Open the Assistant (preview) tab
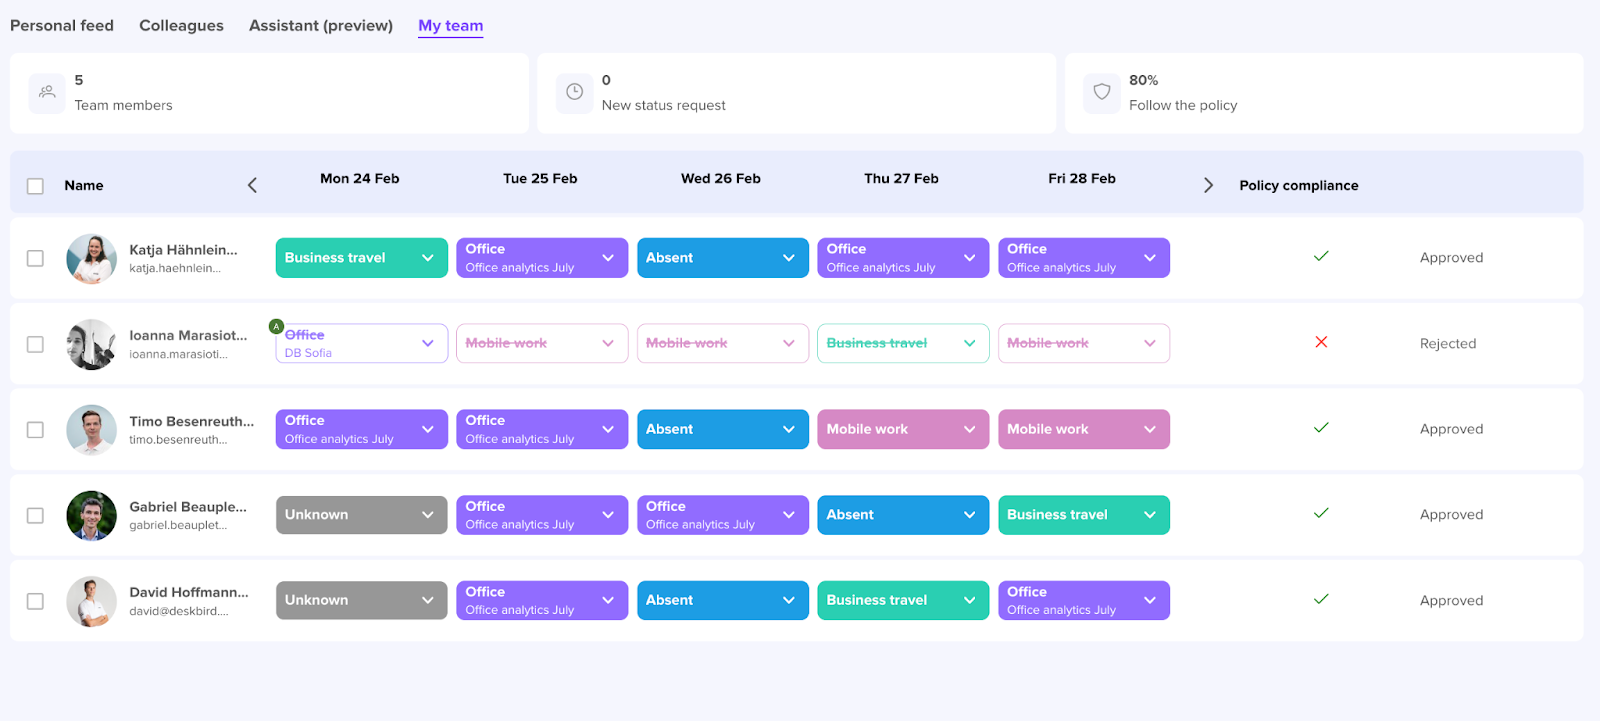This screenshot has width=1600, height=721. point(320,26)
